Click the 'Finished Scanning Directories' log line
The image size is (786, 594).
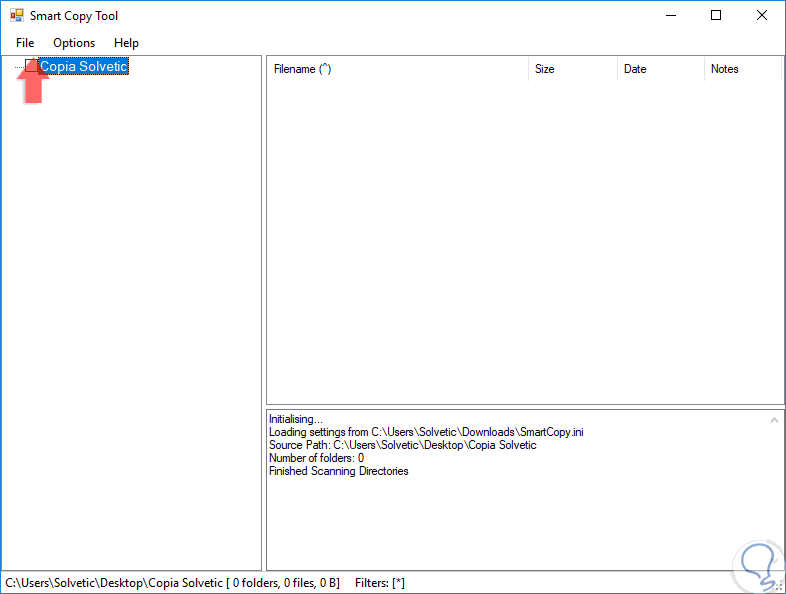(x=339, y=471)
